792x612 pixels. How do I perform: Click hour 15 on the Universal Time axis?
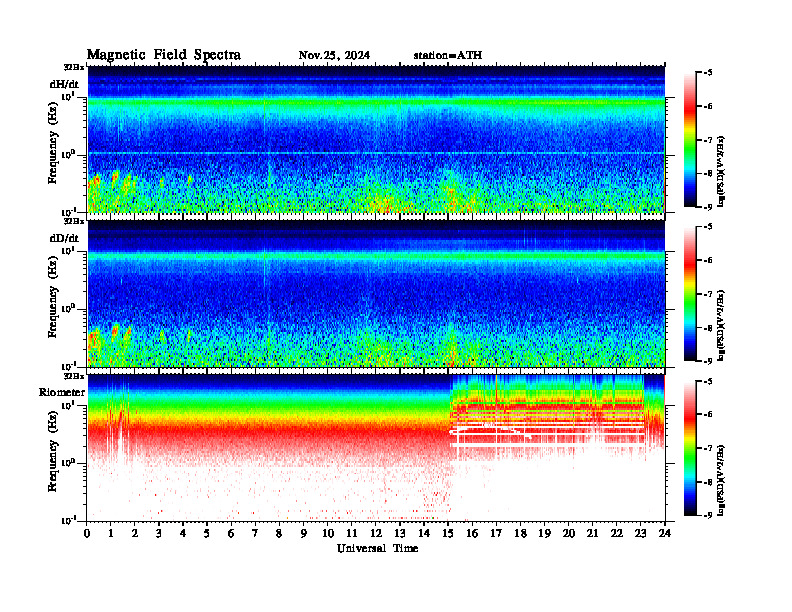[x=448, y=534]
